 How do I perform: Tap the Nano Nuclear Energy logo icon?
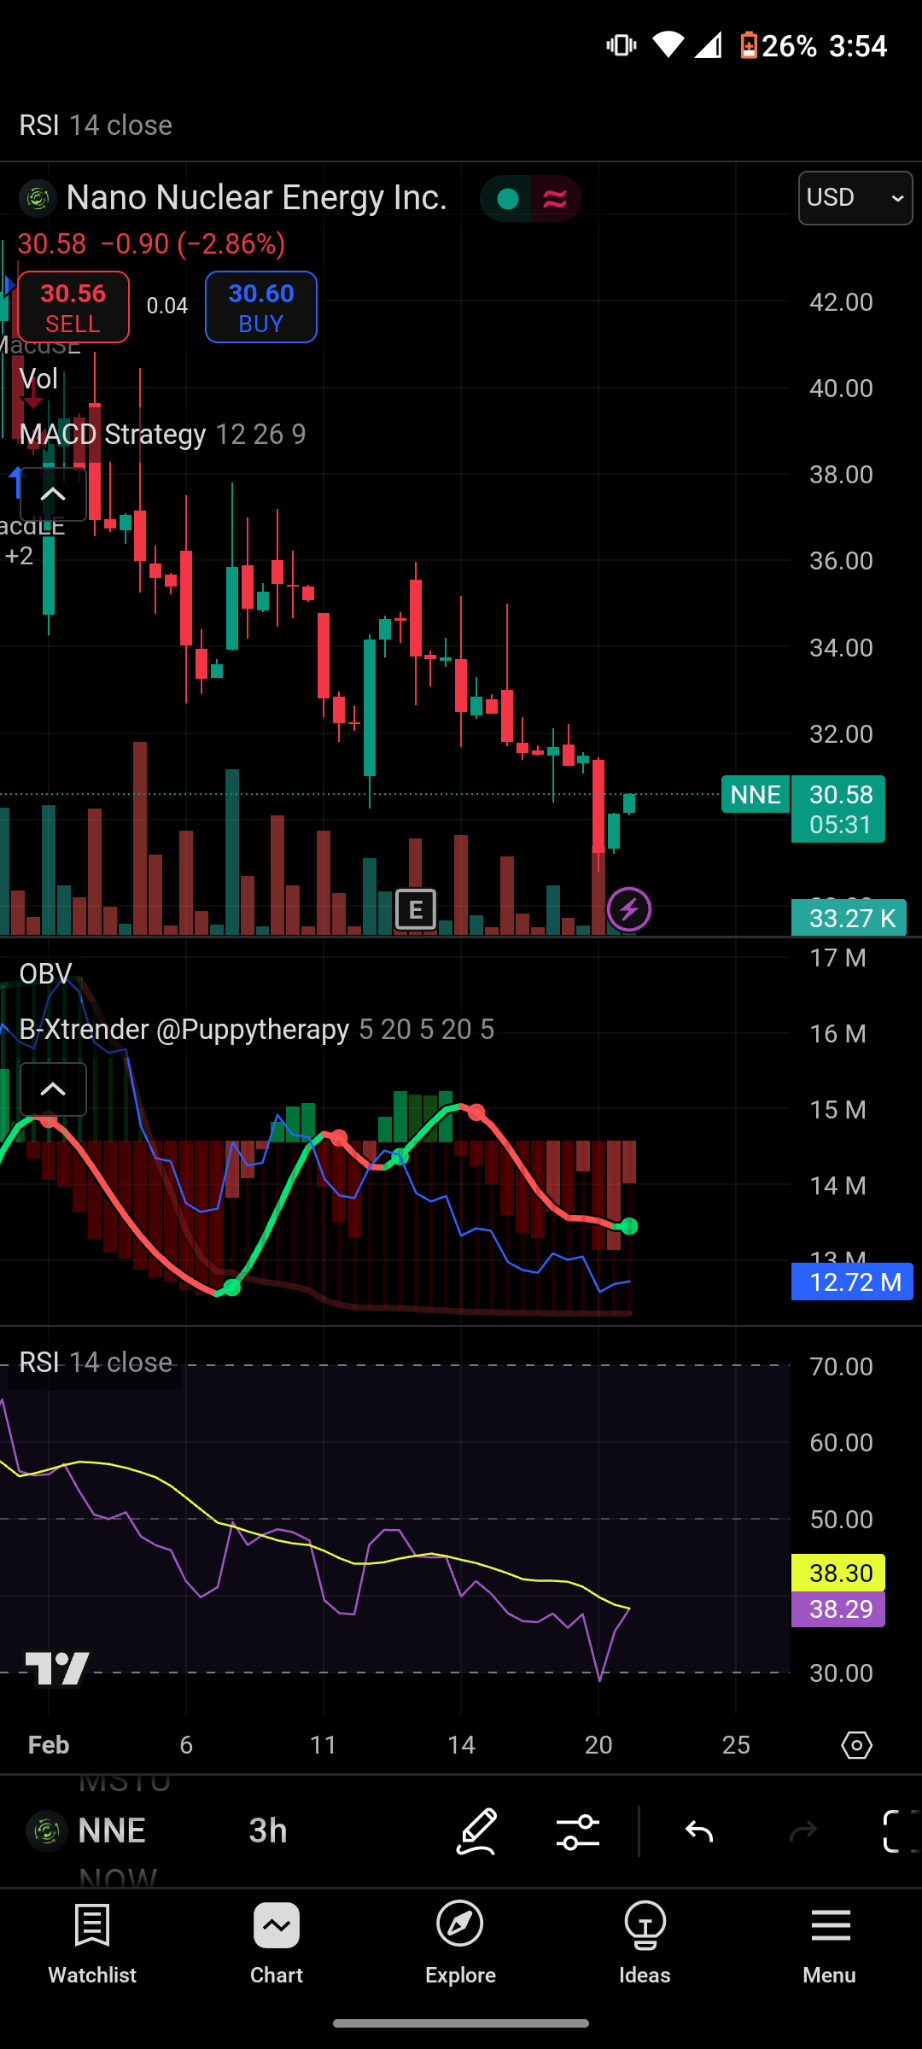coord(38,198)
